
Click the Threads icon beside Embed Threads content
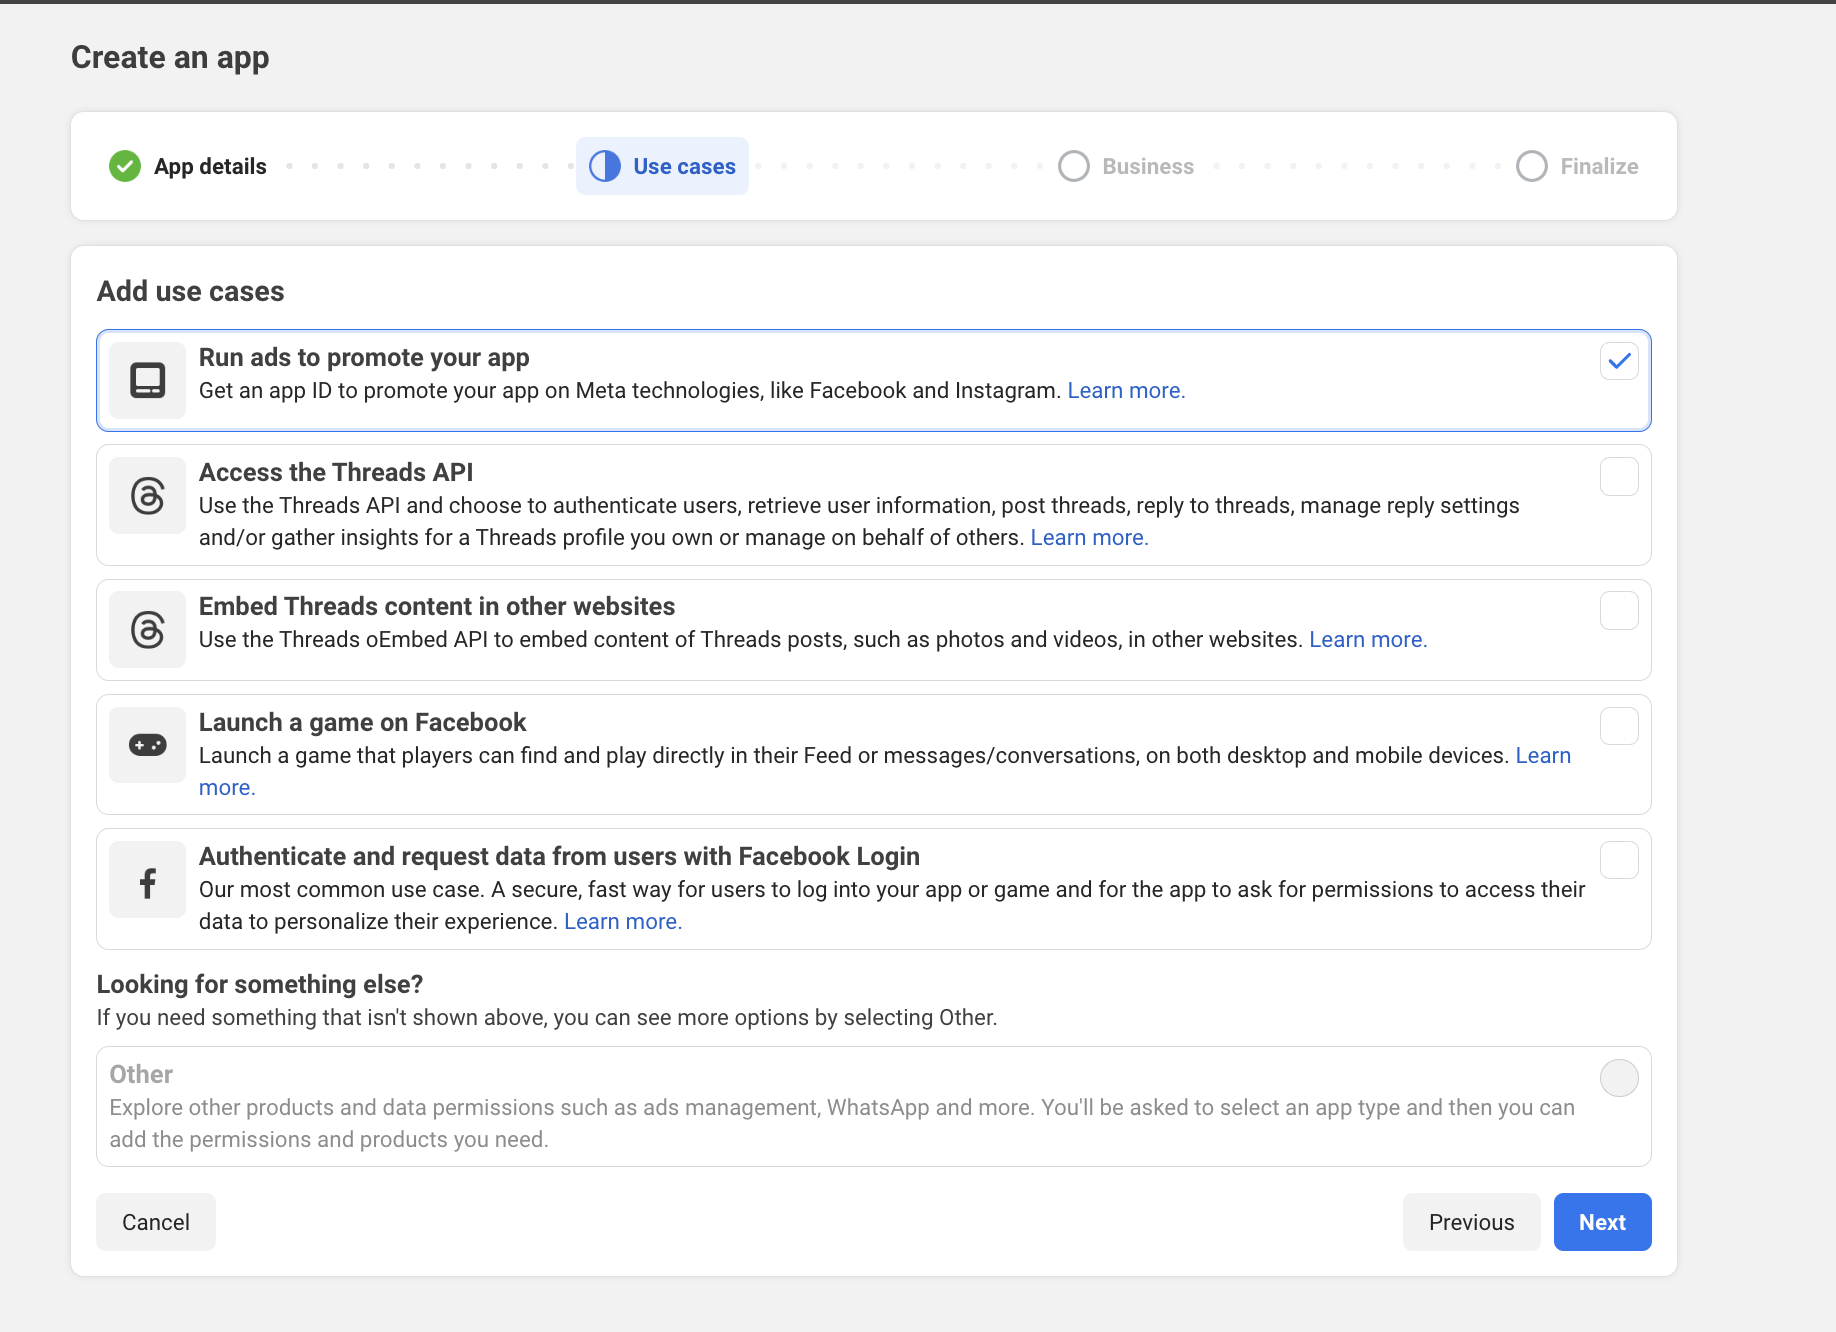pos(147,629)
